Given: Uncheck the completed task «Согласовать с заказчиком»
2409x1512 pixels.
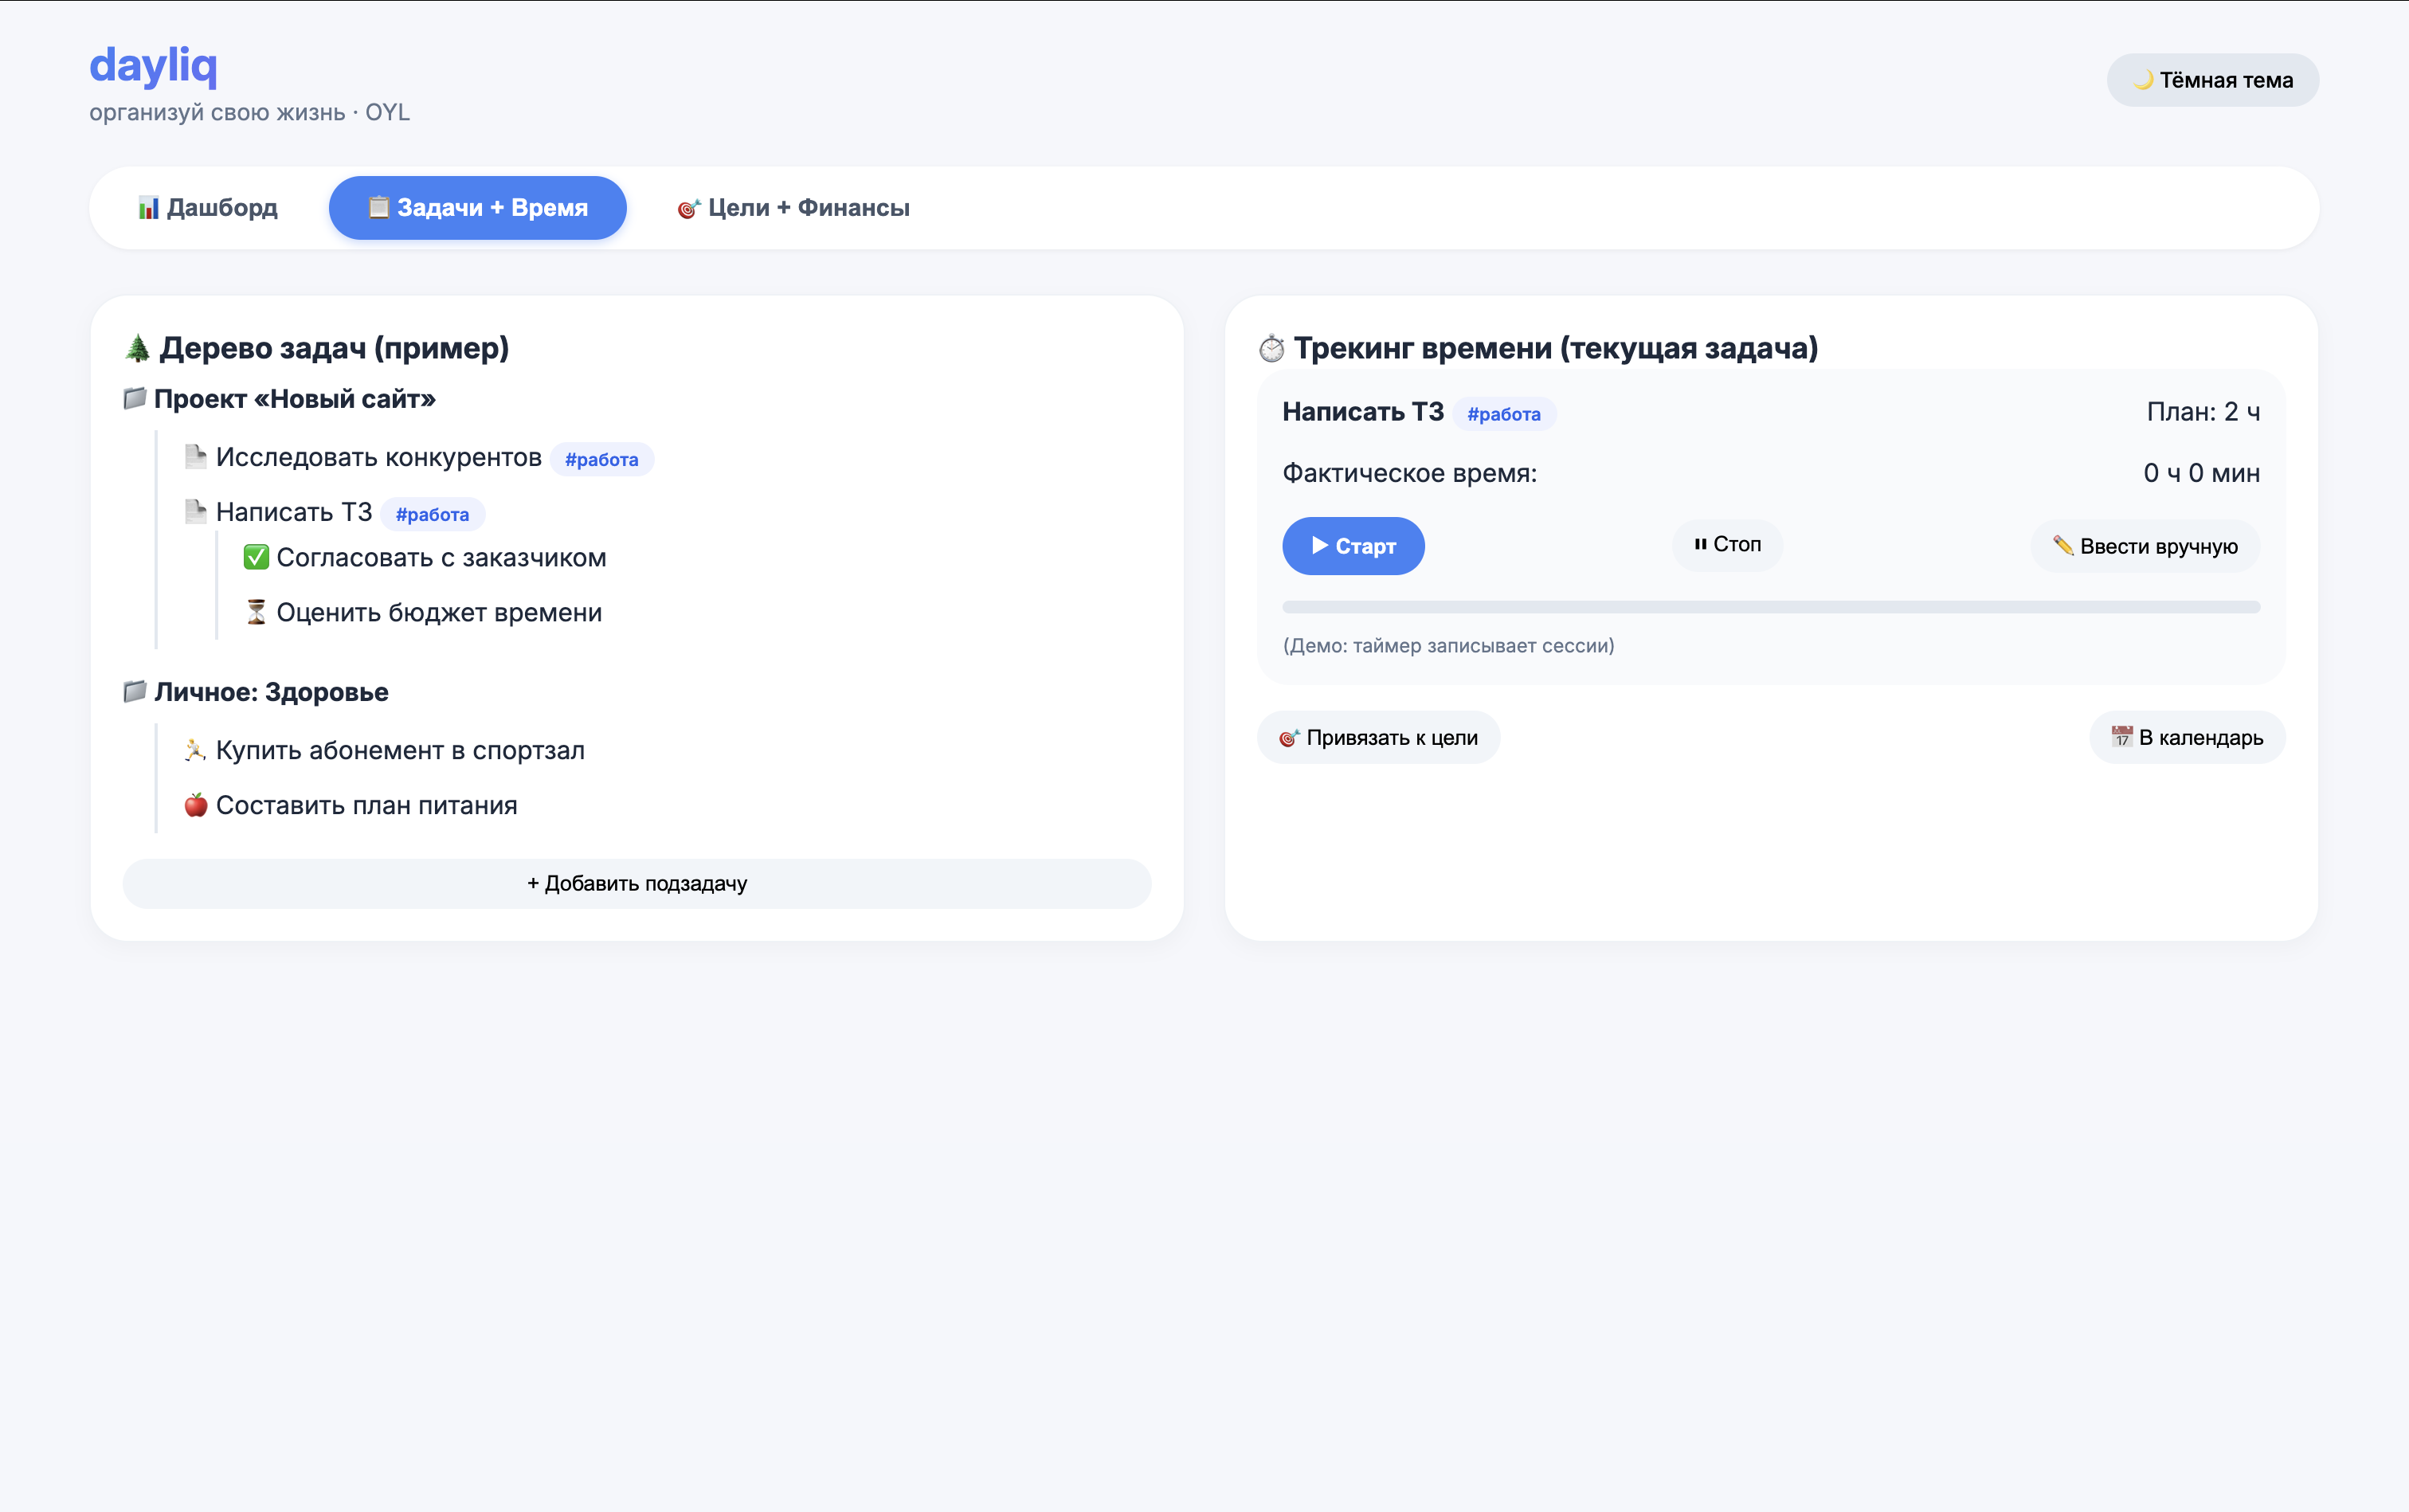Looking at the screenshot, I should (257, 557).
